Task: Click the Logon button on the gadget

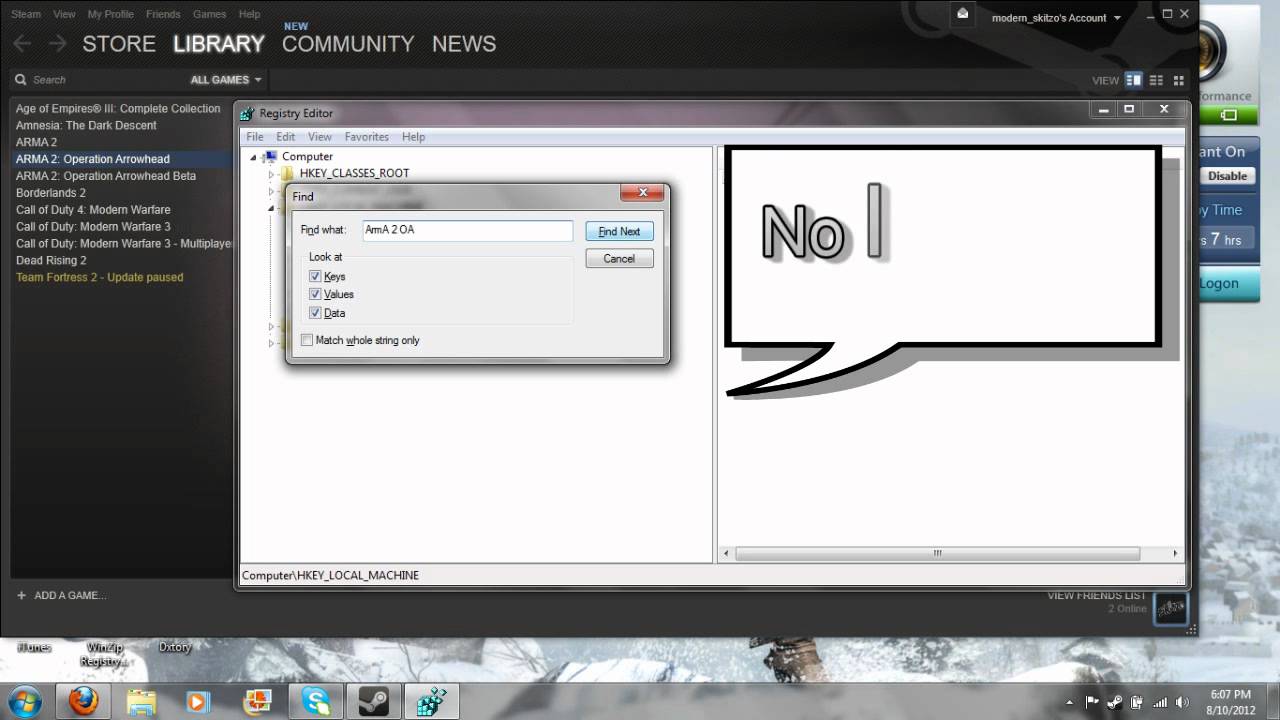Action: click(x=1230, y=284)
